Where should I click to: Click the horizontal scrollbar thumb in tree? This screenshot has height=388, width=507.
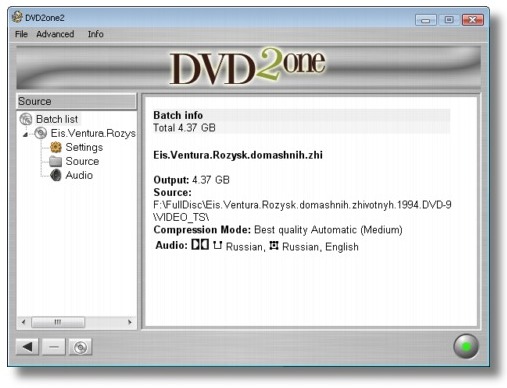tap(58, 322)
